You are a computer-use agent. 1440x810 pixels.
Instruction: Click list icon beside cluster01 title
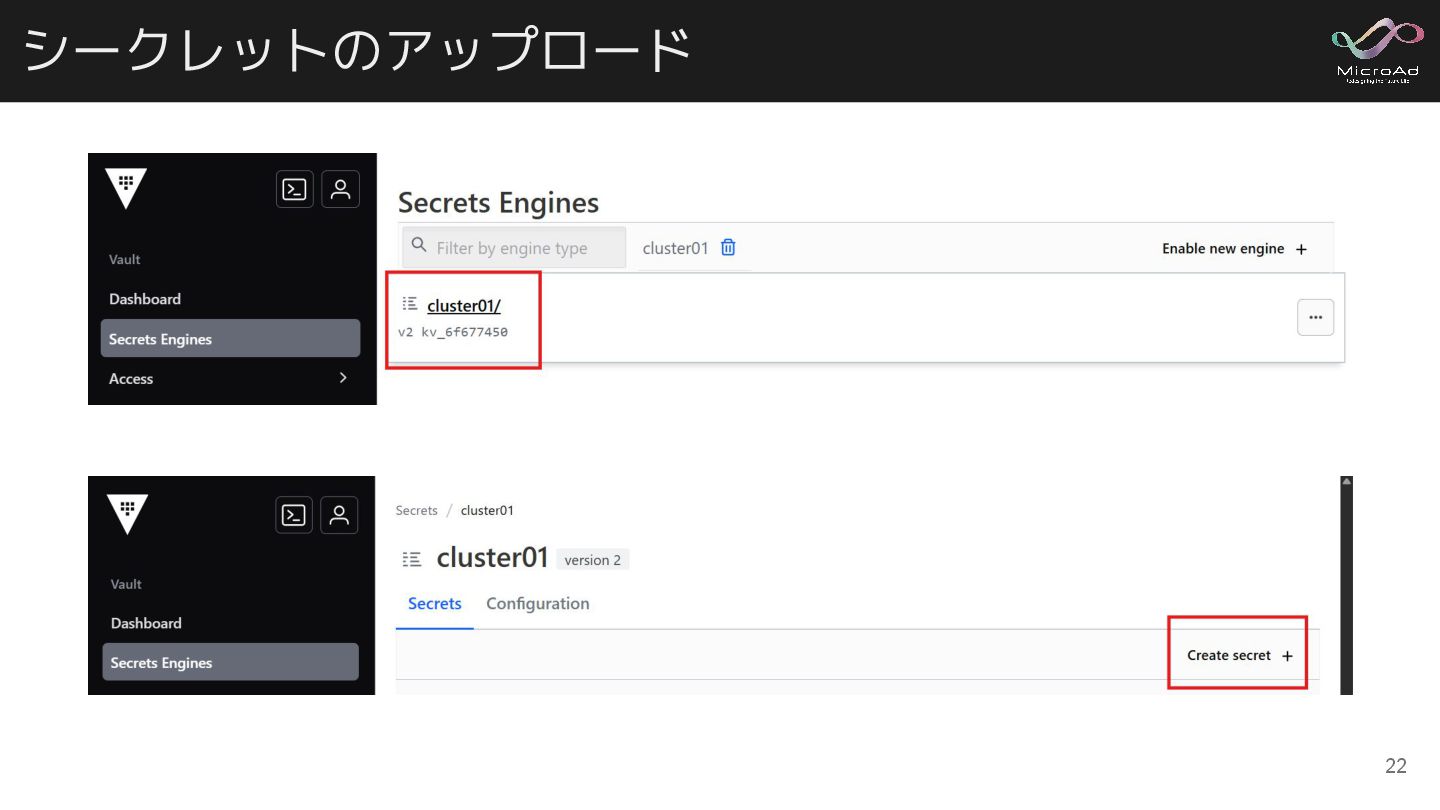tap(412, 559)
